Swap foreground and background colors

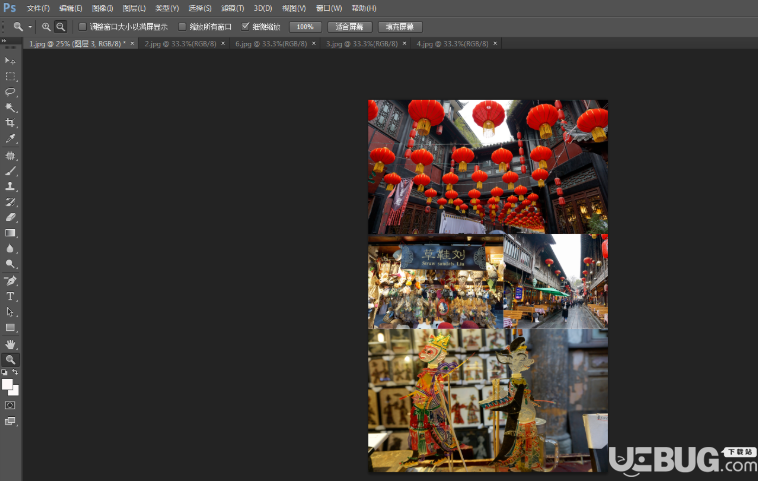click(x=15, y=372)
